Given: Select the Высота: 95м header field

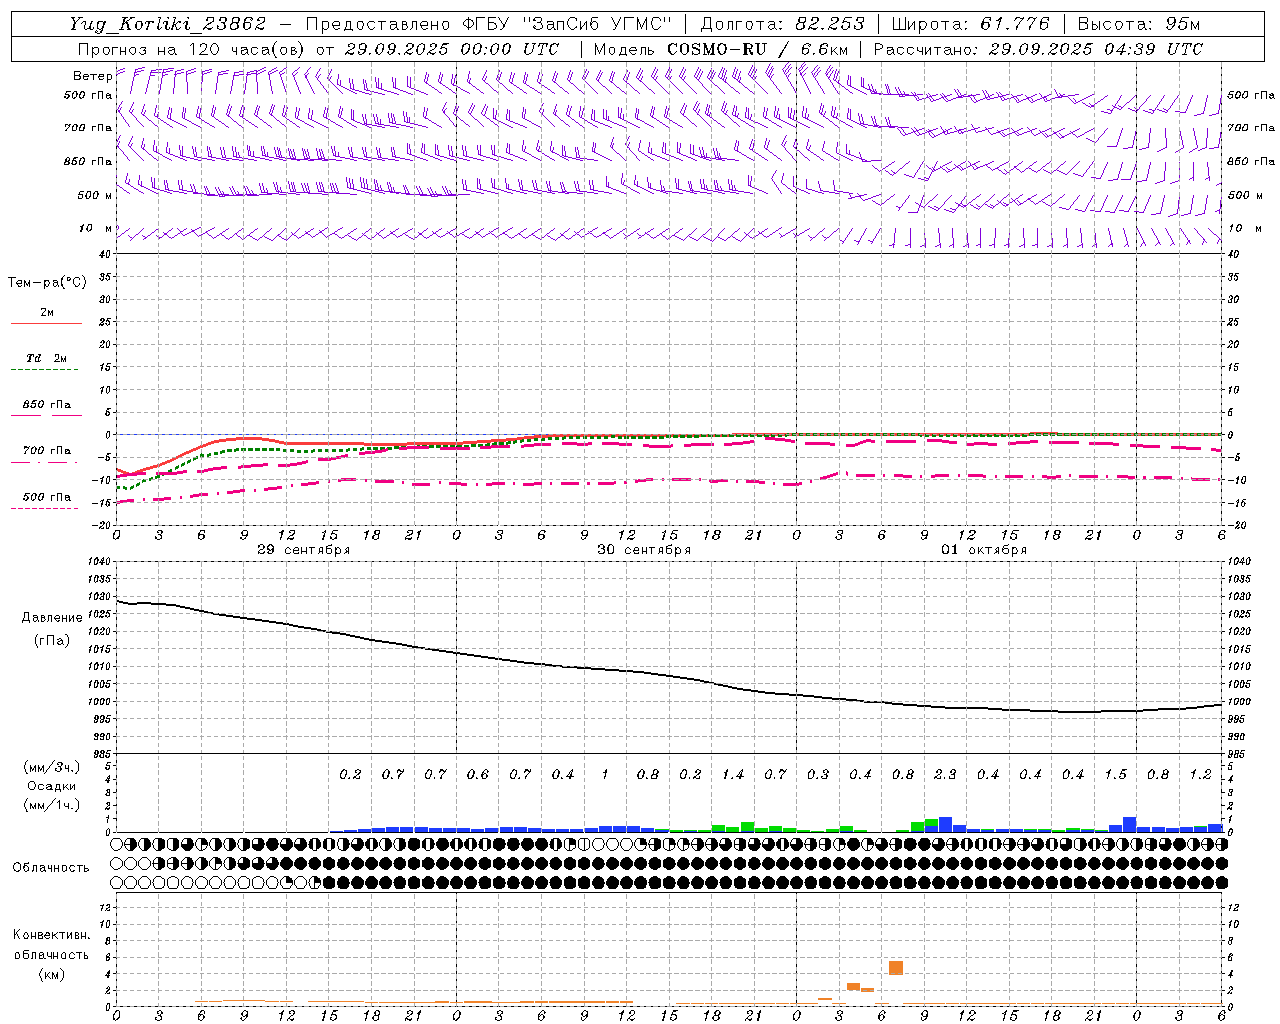Looking at the screenshot, I should tap(1138, 24).
